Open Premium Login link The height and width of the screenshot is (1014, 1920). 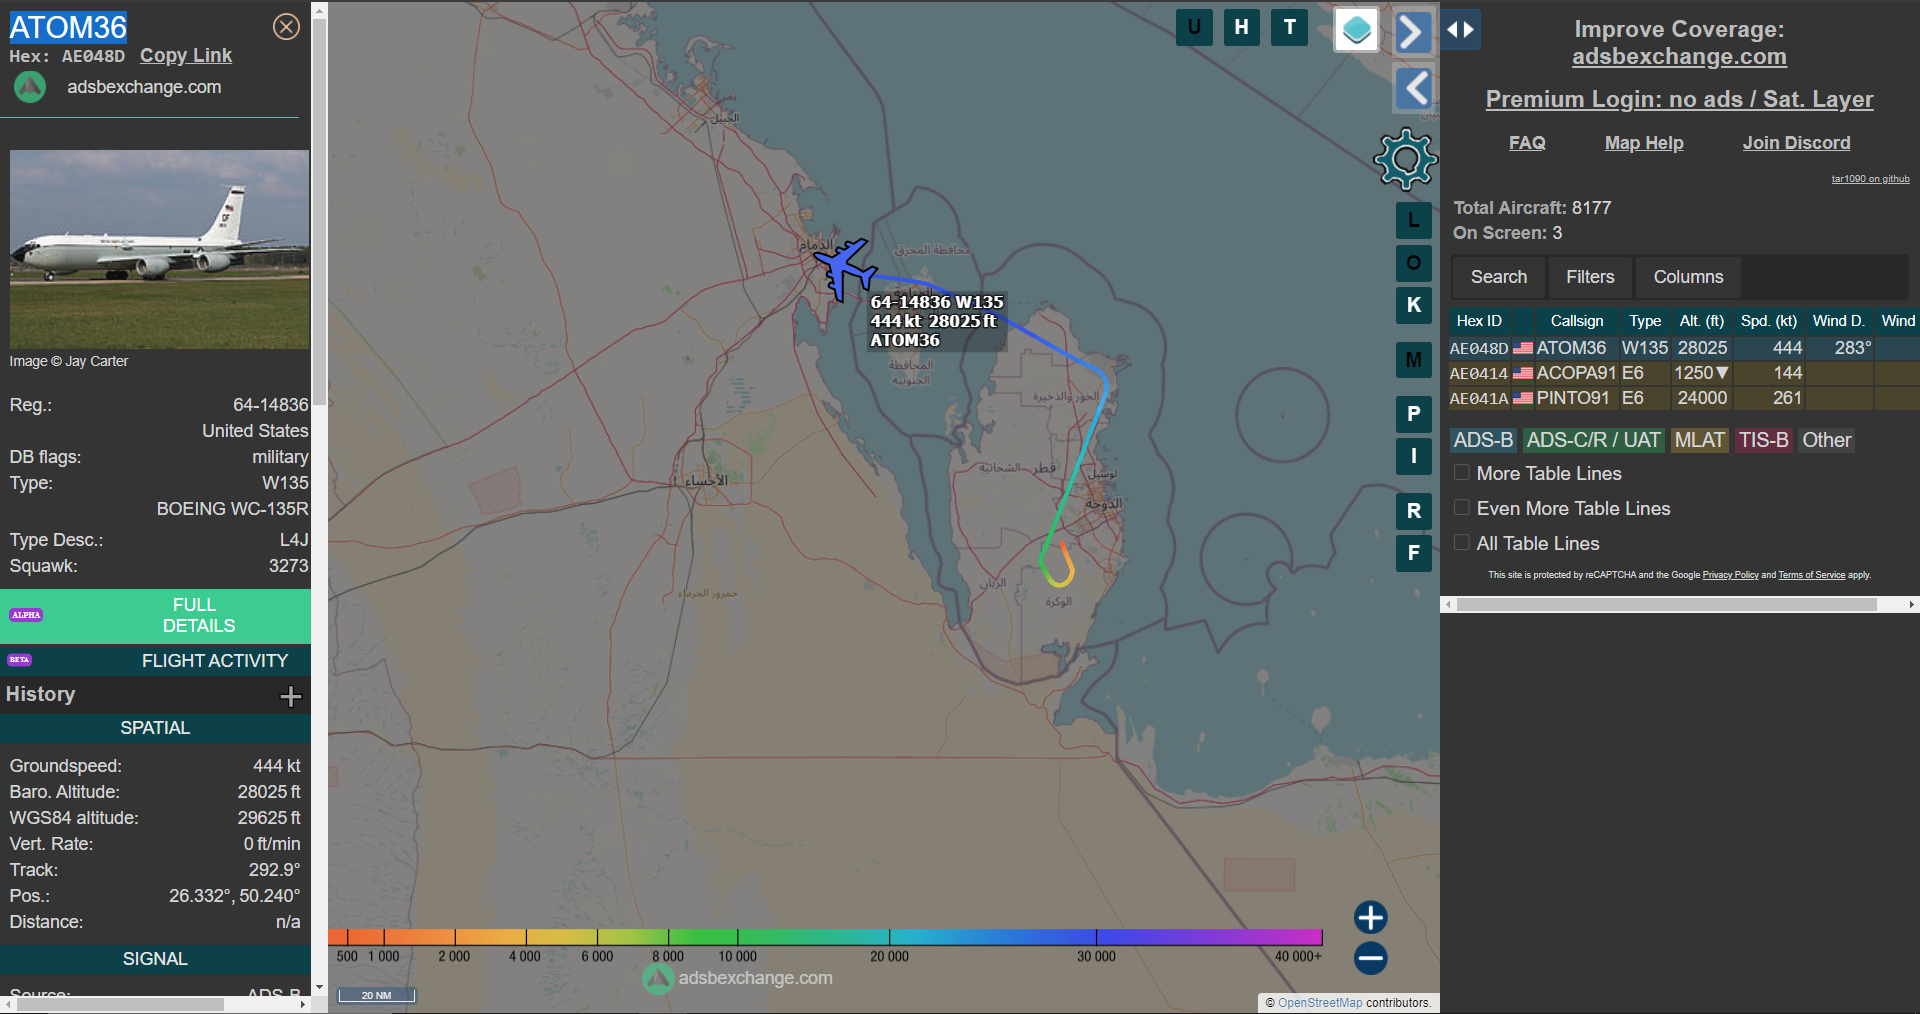1679,99
